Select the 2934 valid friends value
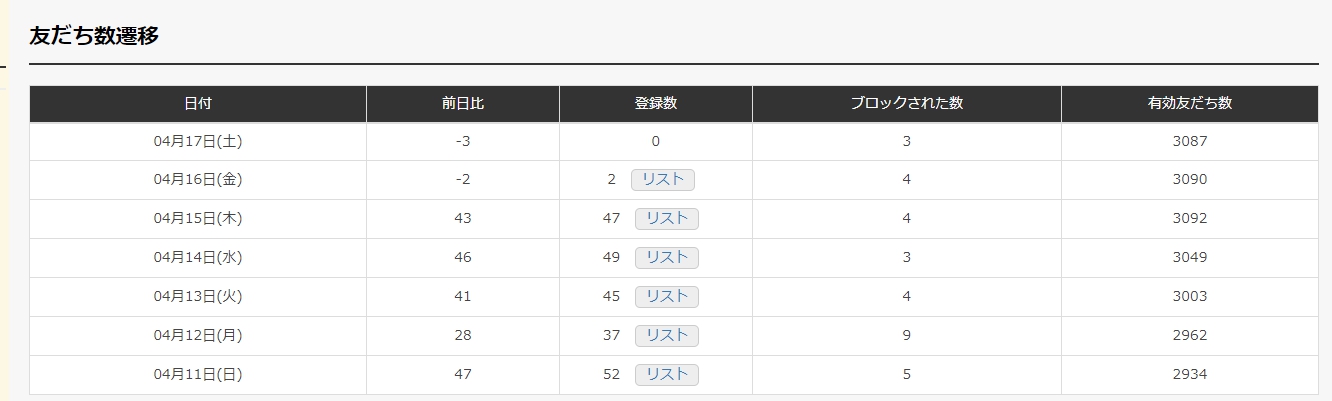The image size is (1332, 401). point(1190,375)
